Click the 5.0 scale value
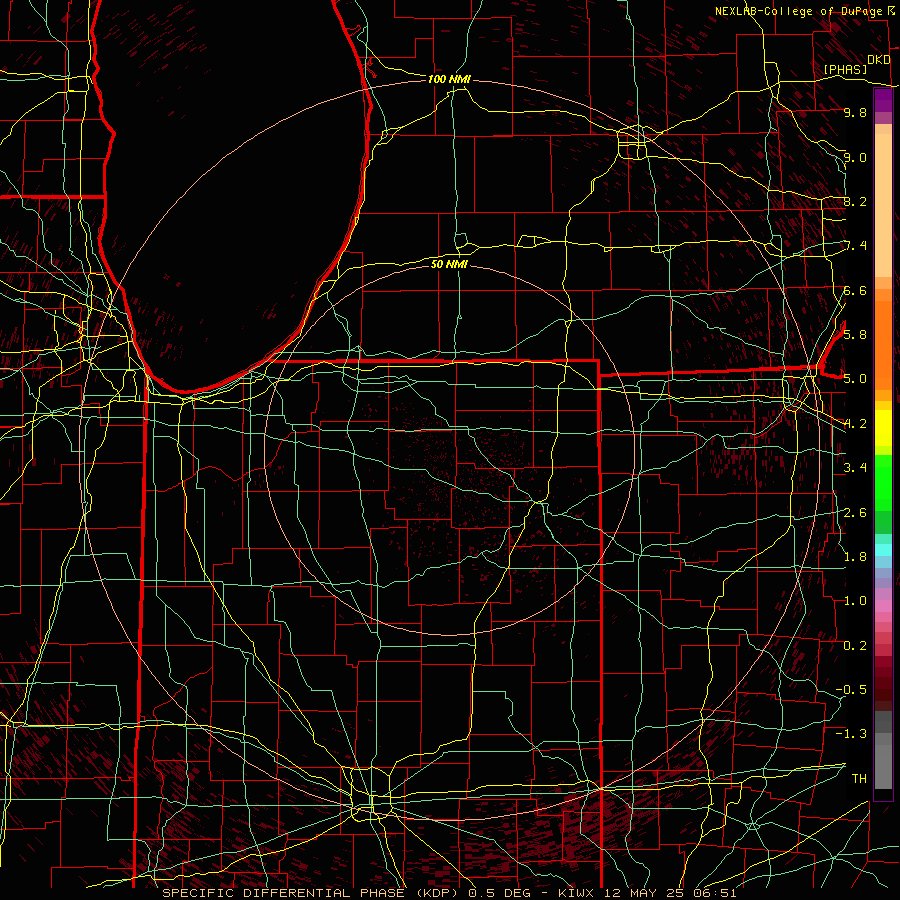The image size is (900, 900). (x=855, y=379)
